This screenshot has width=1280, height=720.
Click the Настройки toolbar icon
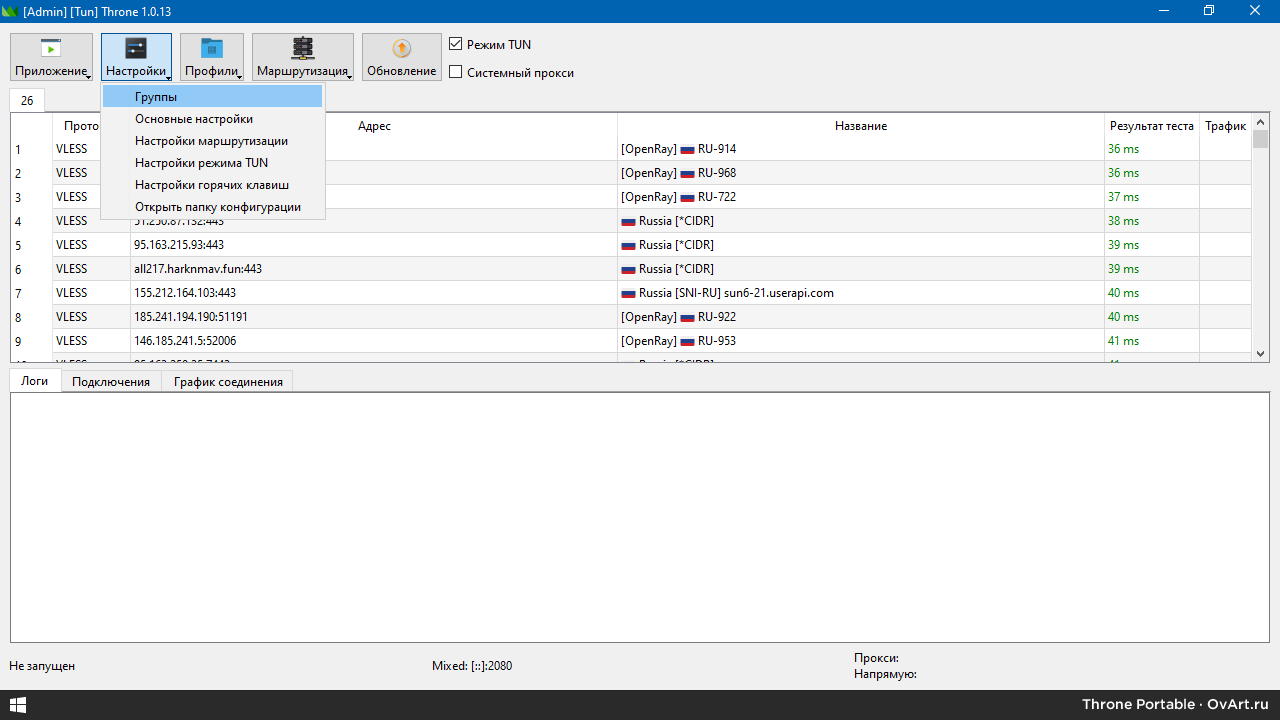[136, 48]
